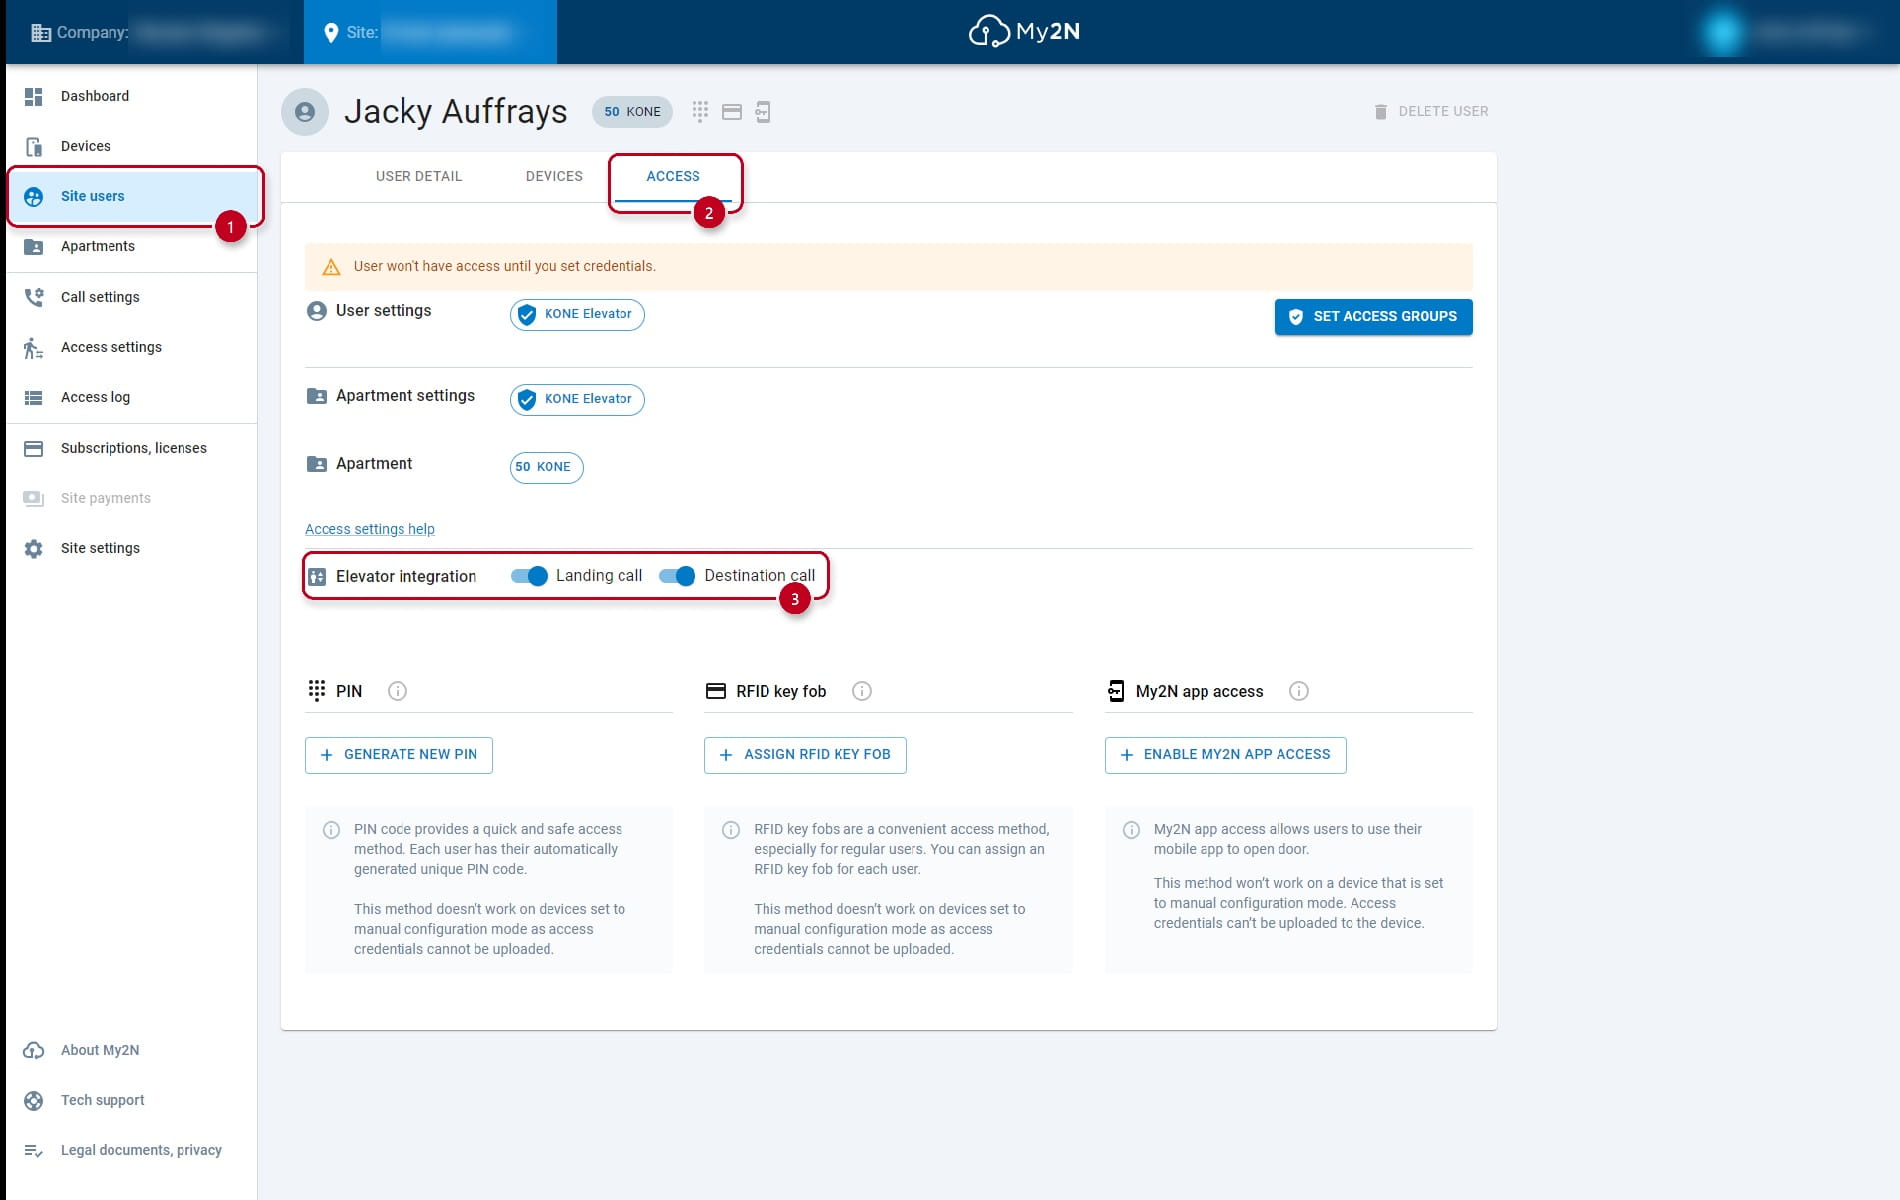Click the RFID card icon beside user name
Image resolution: width=1900 pixels, height=1200 pixels.
coord(732,112)
